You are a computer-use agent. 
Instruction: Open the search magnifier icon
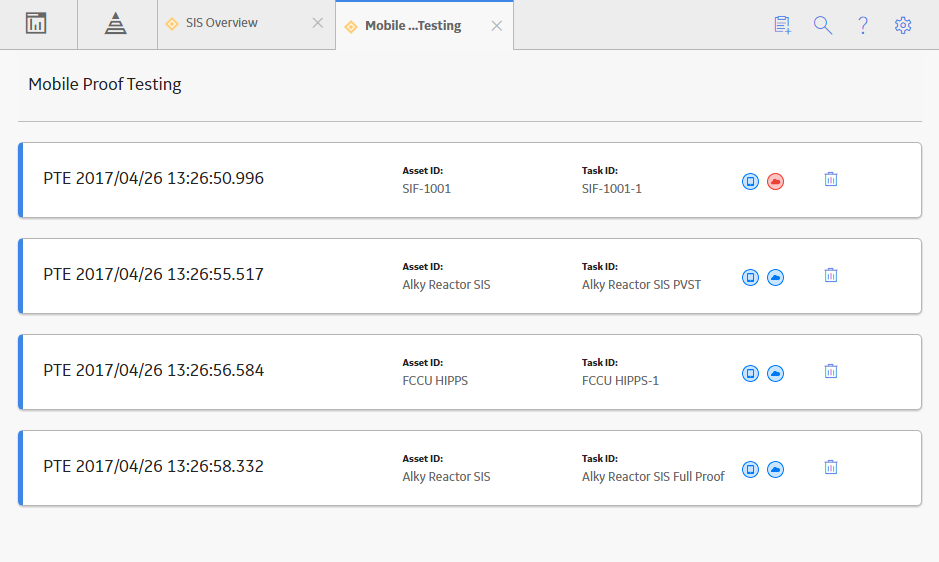(823, 25)
